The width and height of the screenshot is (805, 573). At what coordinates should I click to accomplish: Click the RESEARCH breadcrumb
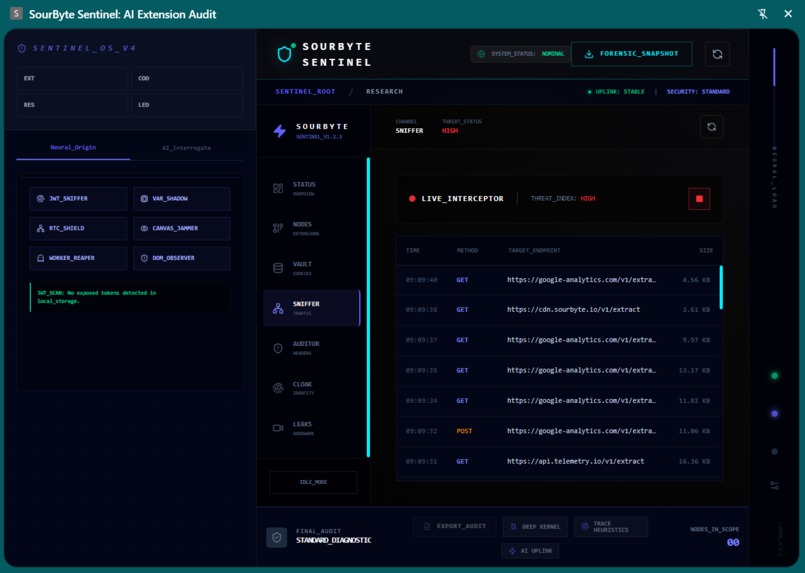pos(385,92)
